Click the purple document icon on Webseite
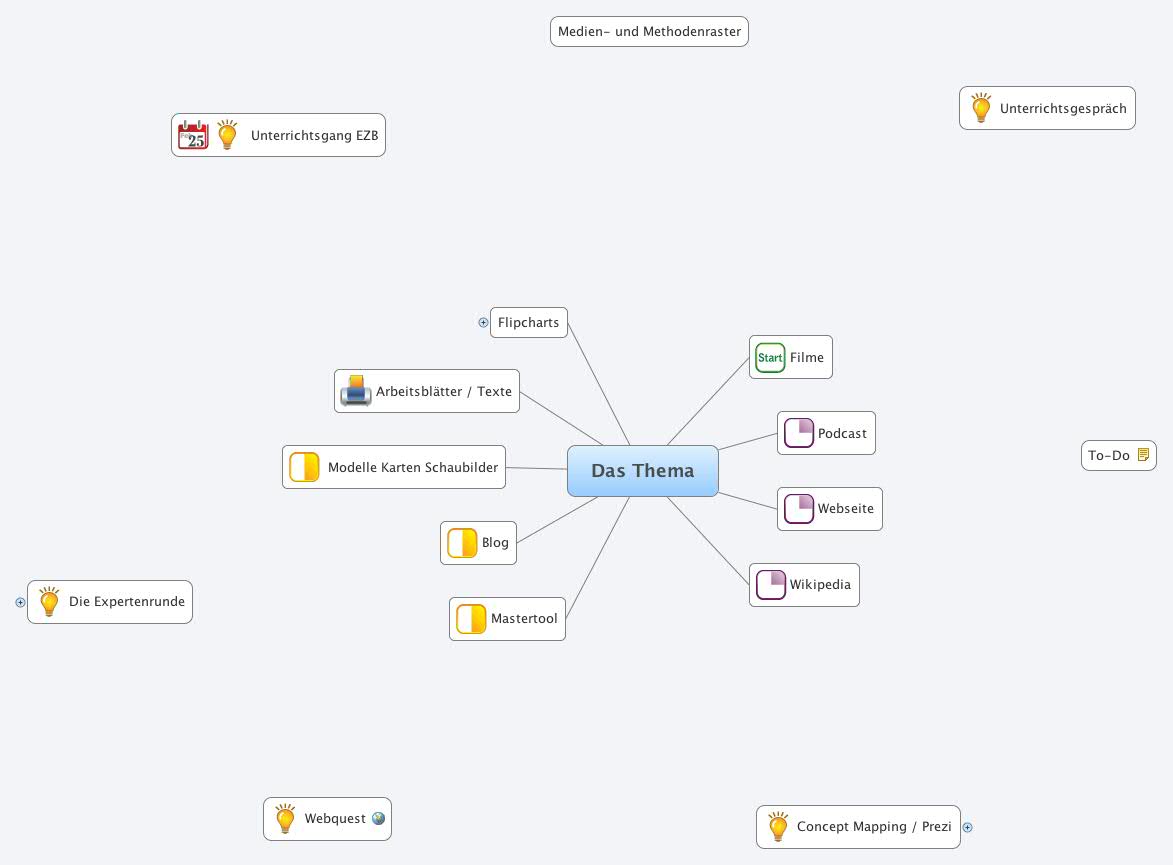The image size is (1173, 865). 799,508
